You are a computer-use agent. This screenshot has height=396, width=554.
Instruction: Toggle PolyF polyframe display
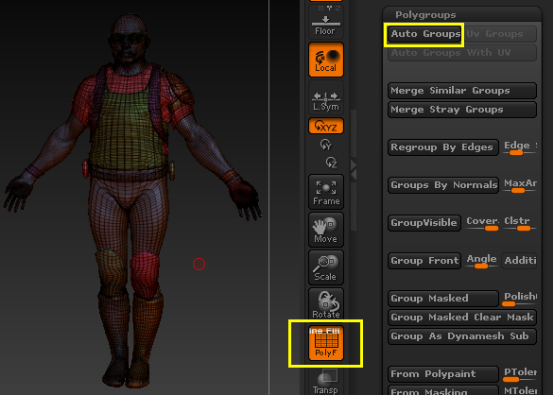click(x=326, y=343)
